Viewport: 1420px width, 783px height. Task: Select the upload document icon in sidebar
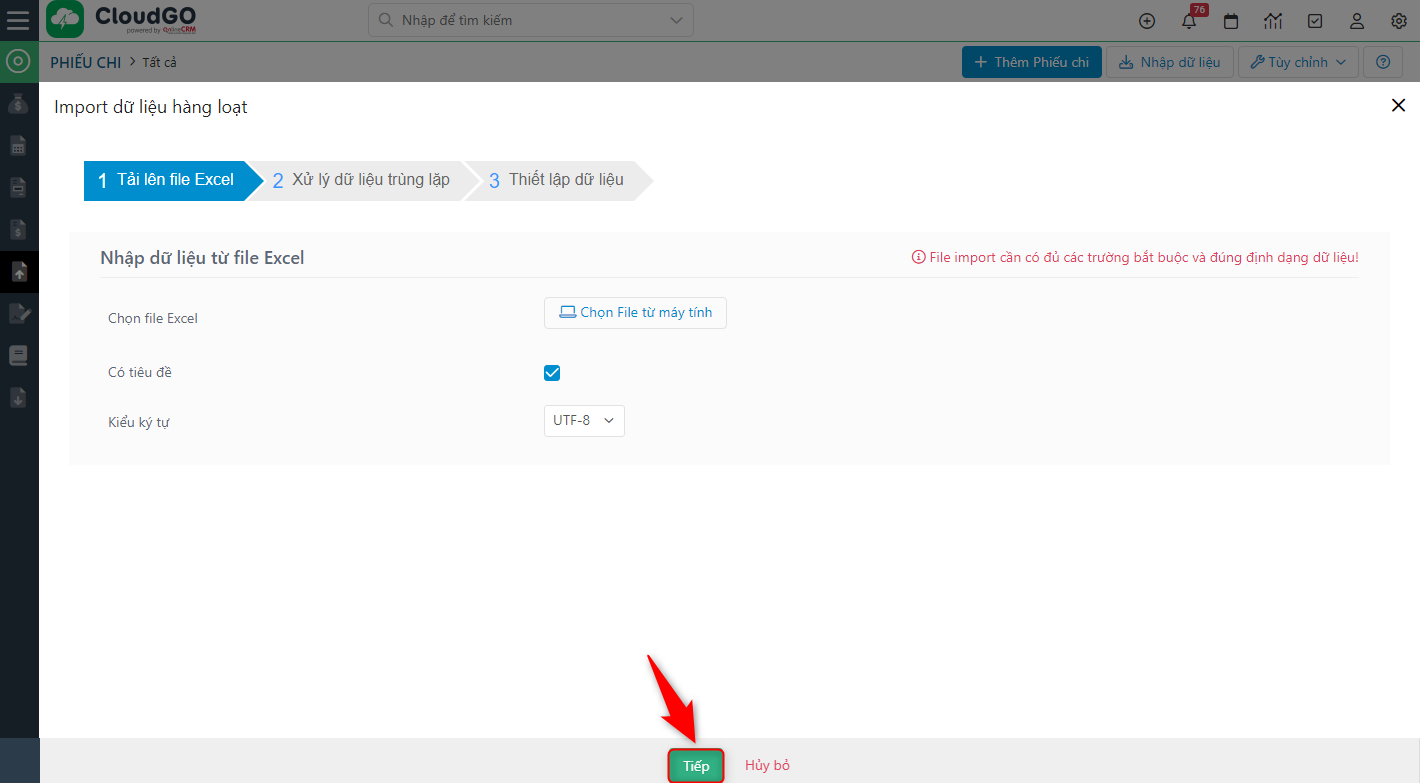click(x=18, y=271)
